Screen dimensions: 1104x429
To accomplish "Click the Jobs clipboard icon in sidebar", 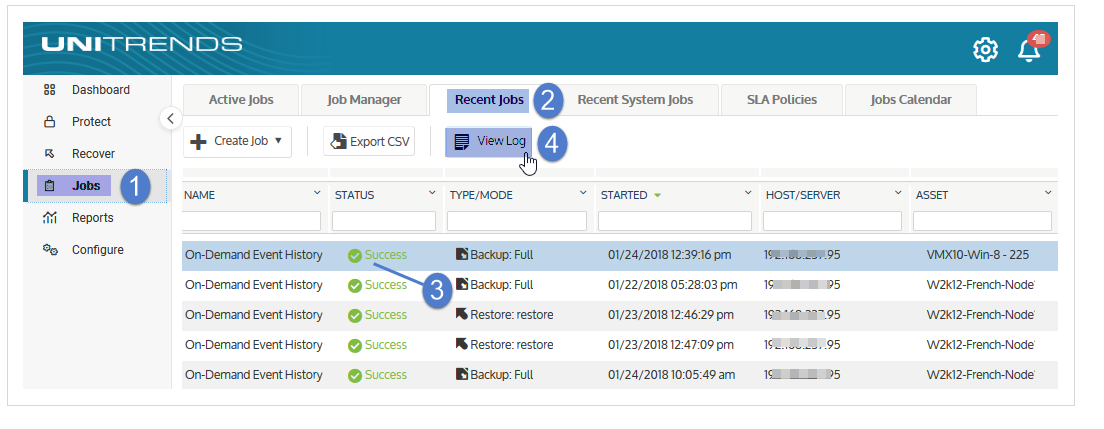I will pos(49,187).
